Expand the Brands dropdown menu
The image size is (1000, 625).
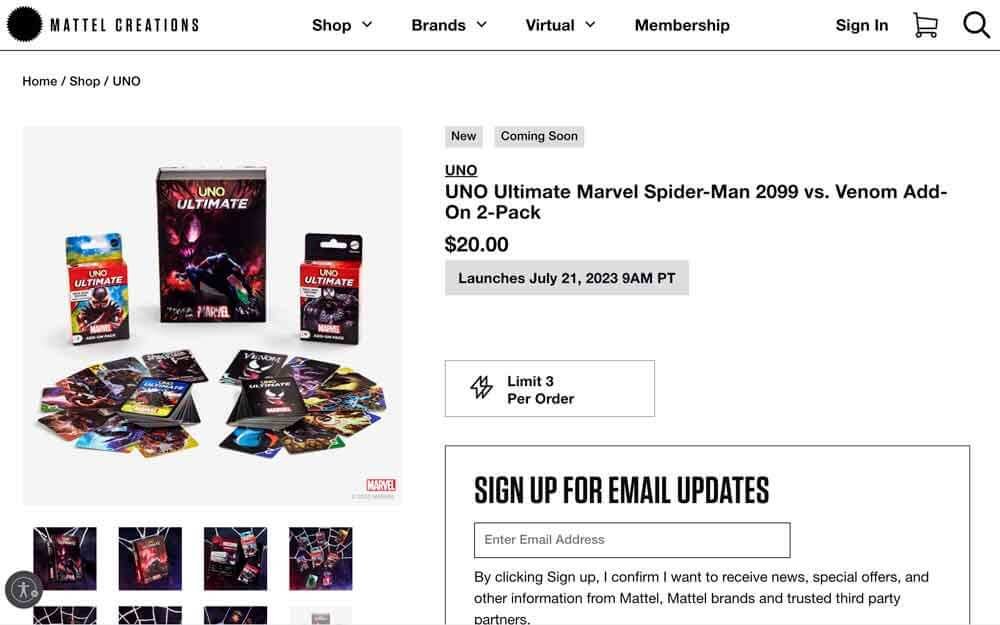449,25
